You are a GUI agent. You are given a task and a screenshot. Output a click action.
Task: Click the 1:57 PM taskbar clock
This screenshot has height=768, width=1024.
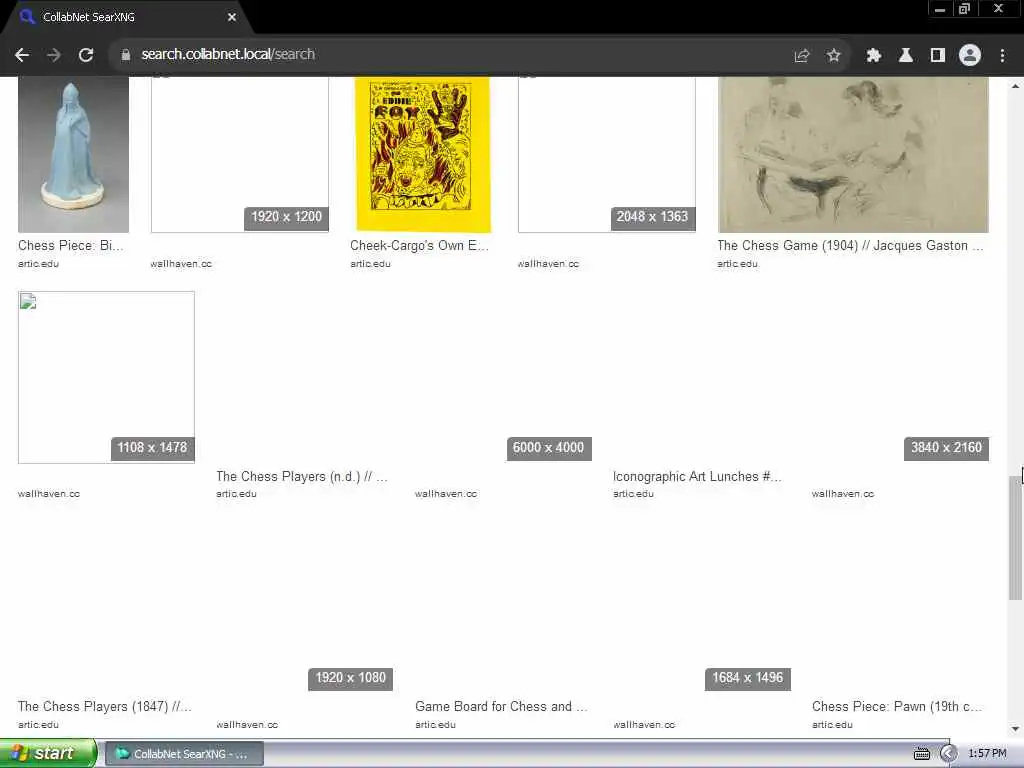click(x=987, y=754)
